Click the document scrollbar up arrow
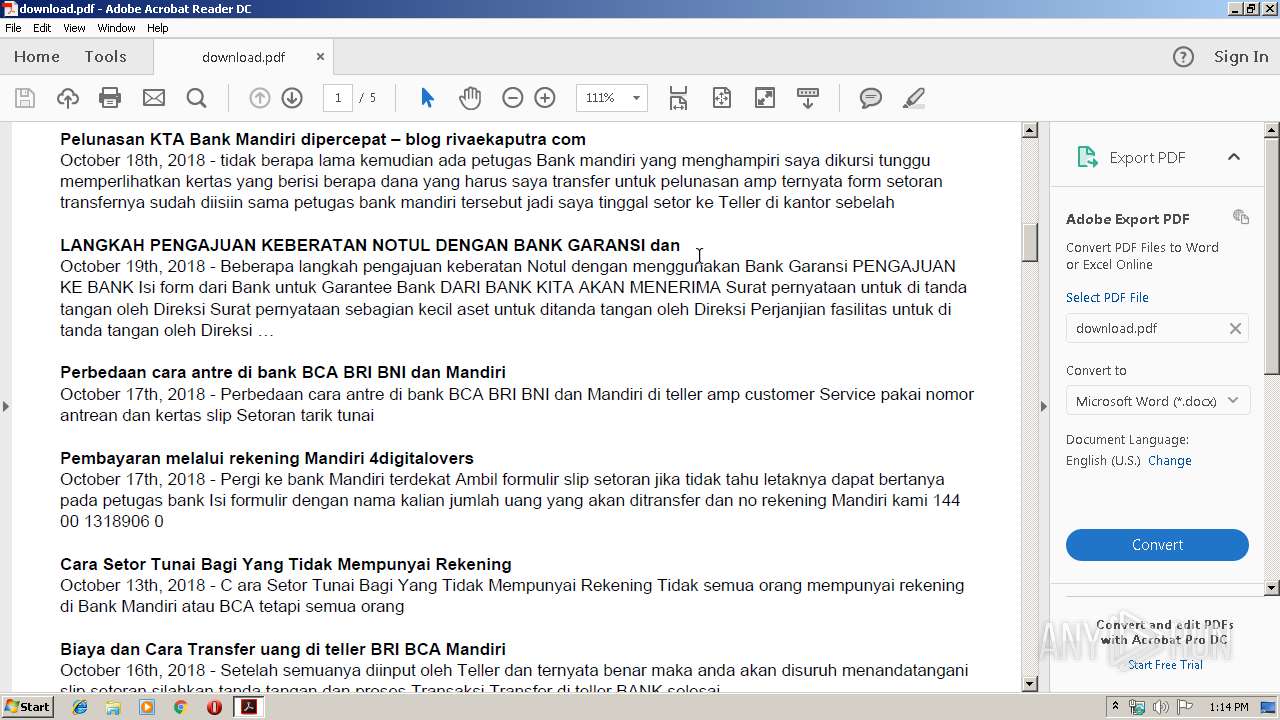The image size is (1280, 720). 1029,130
